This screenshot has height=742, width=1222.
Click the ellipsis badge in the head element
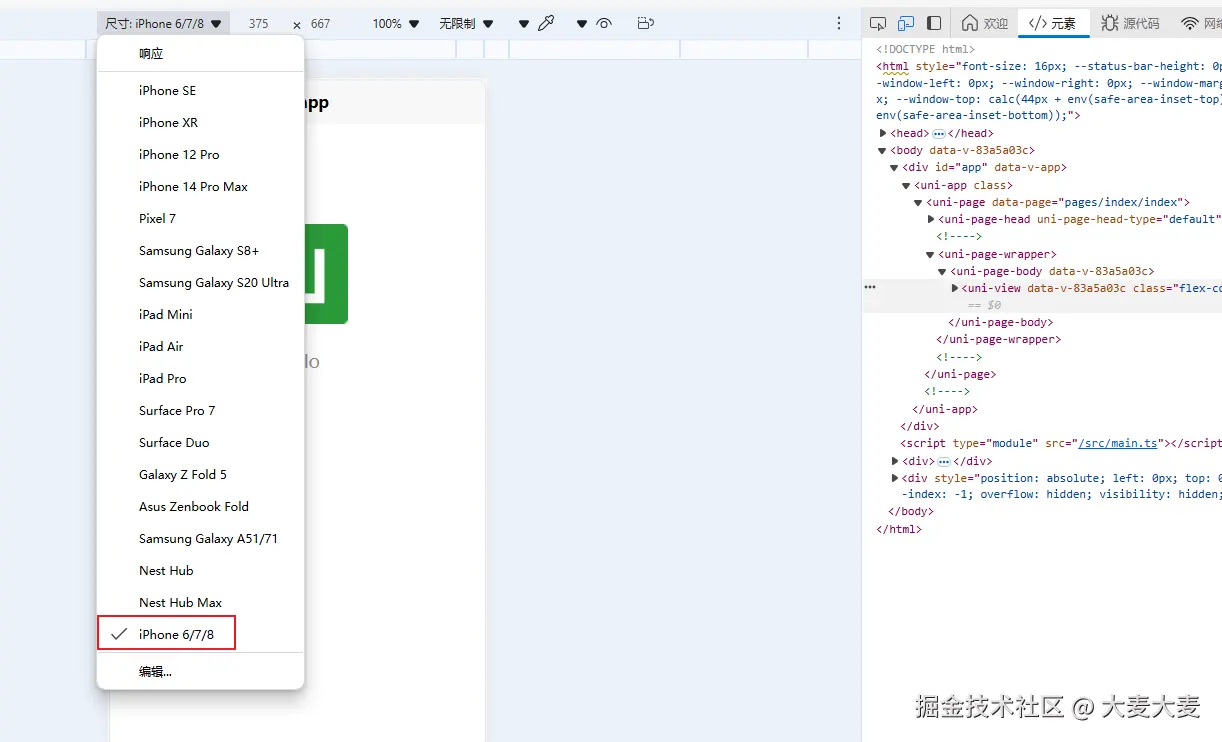point(939,133)
